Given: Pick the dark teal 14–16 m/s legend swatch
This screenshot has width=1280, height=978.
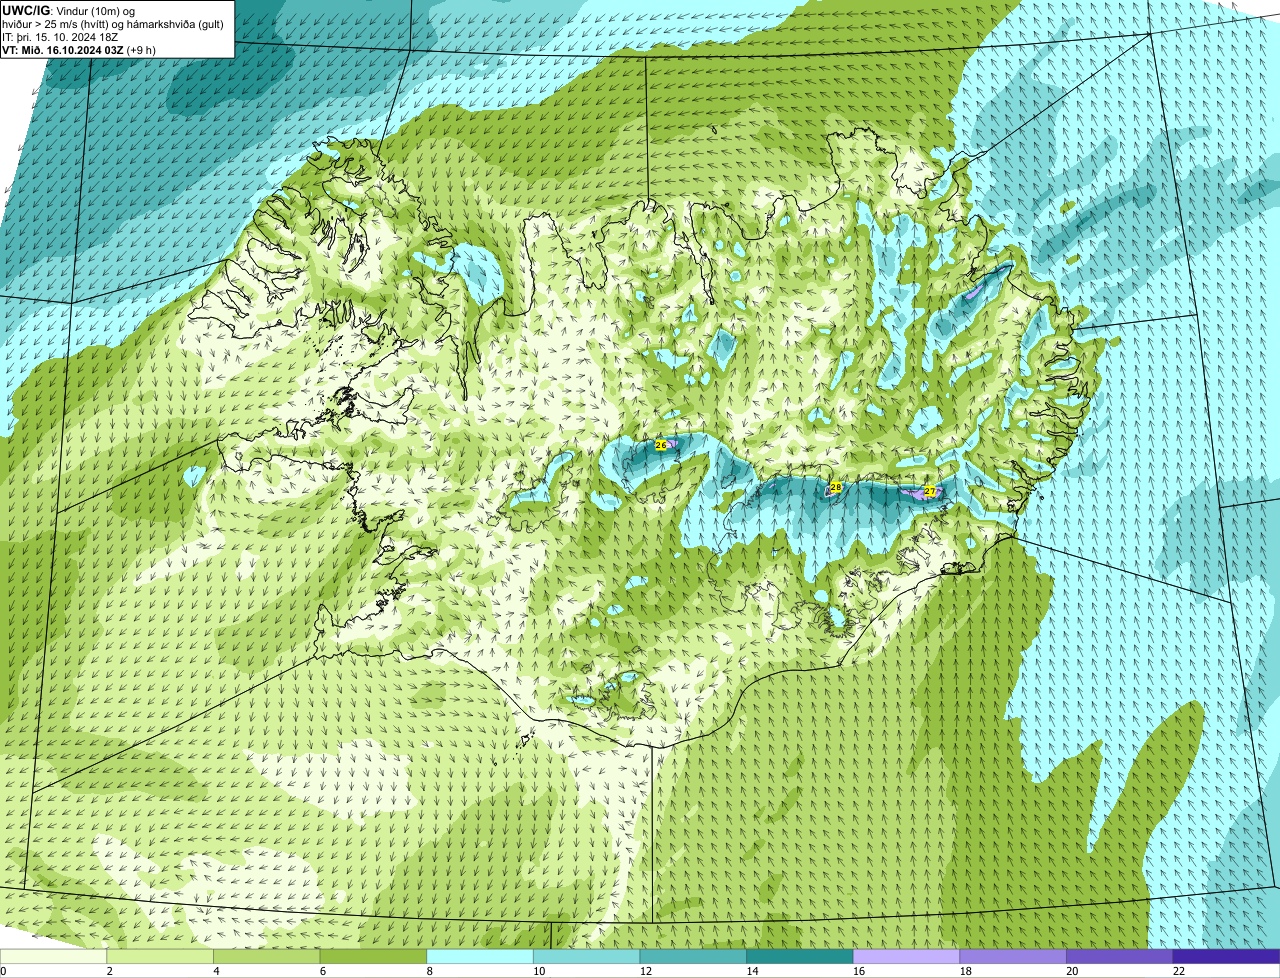Looking at the screenshot, I should (800, 956).
